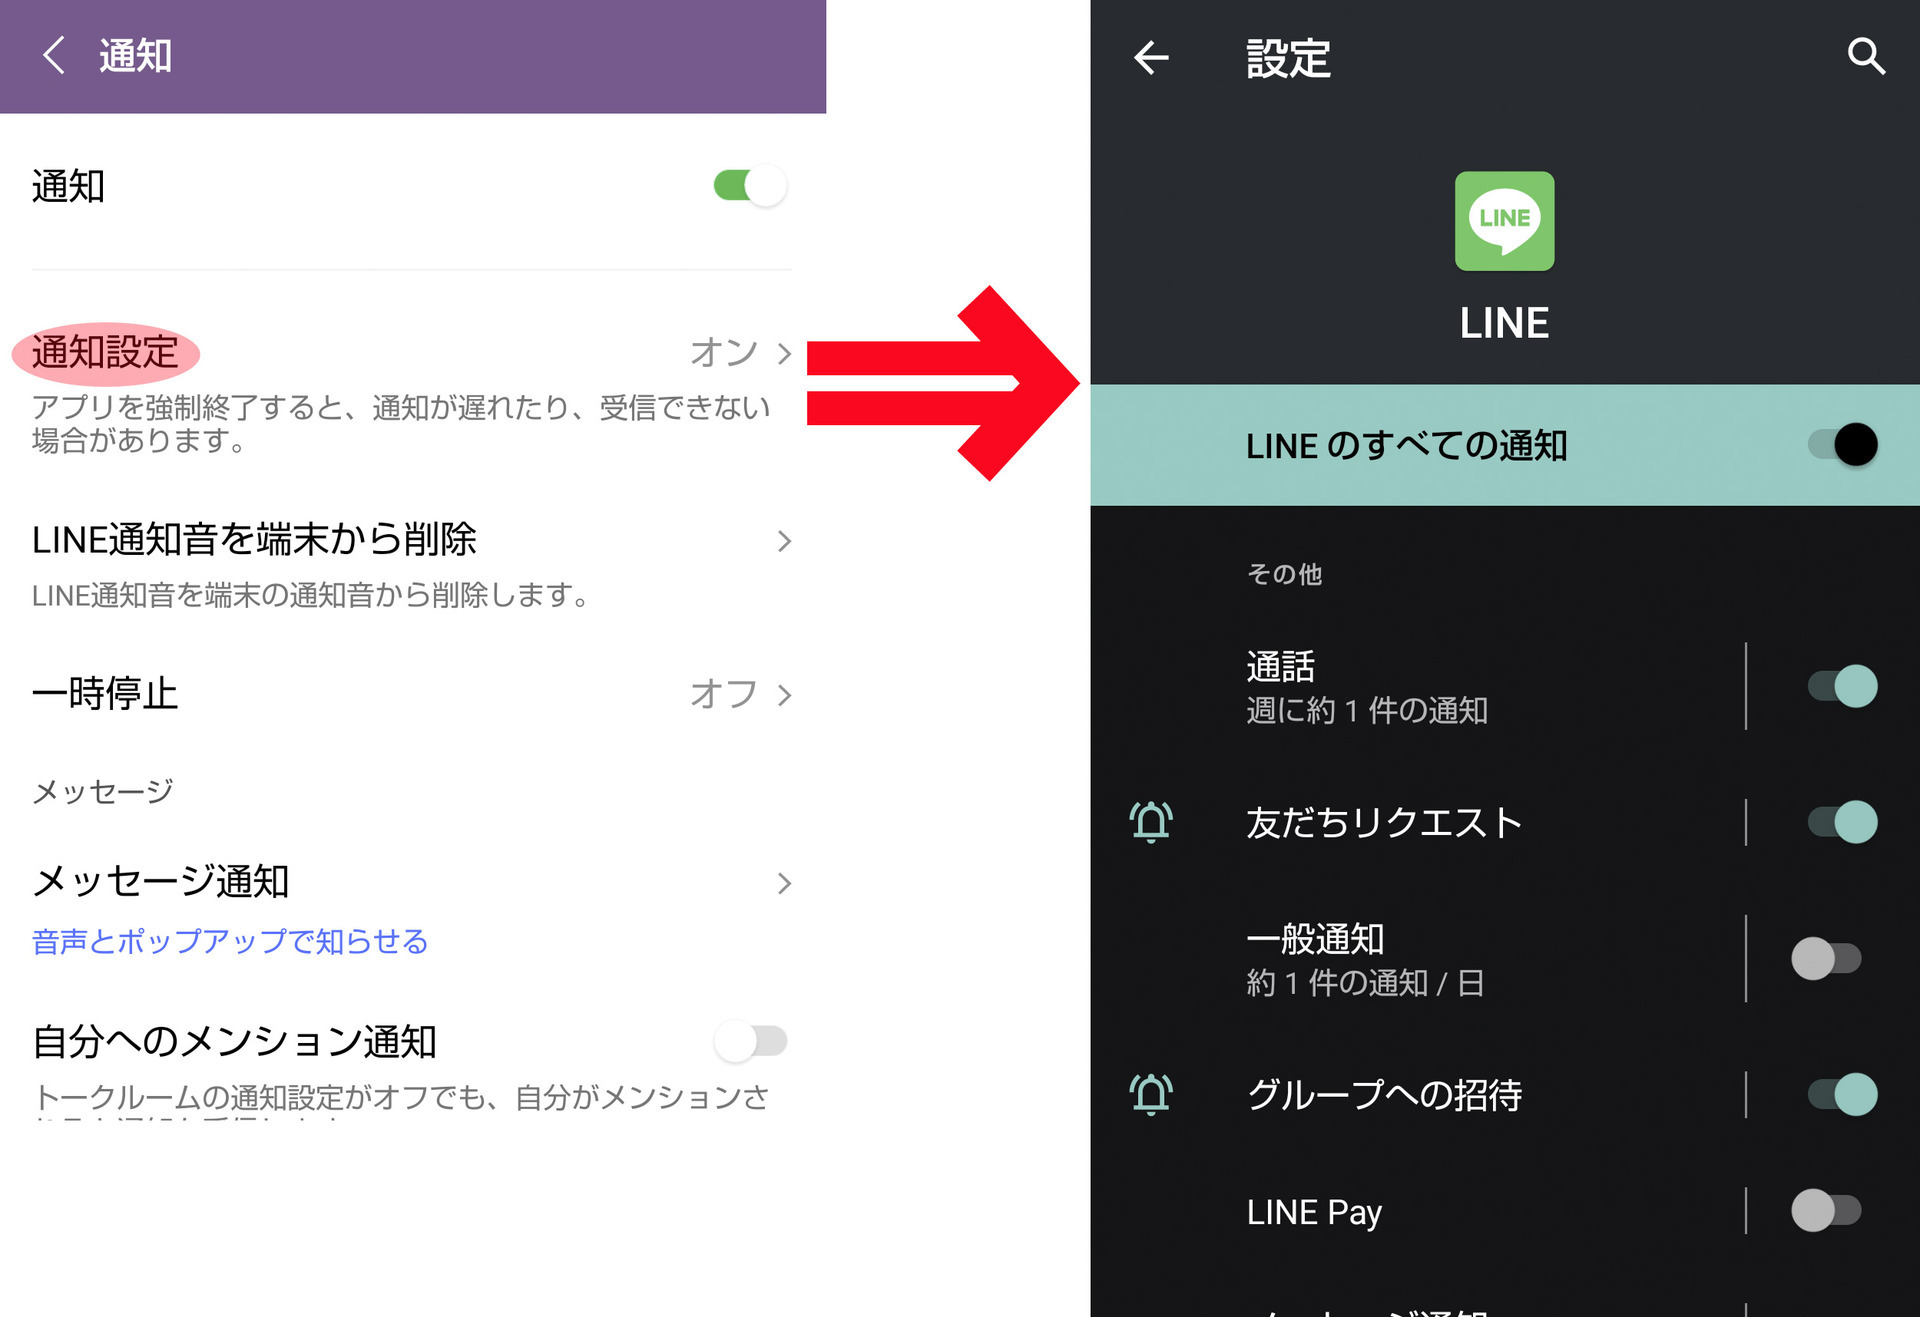Enable 自分へのメンション通知 switch
The height and width of the screenshot is (1317, 1920).
750,1041
